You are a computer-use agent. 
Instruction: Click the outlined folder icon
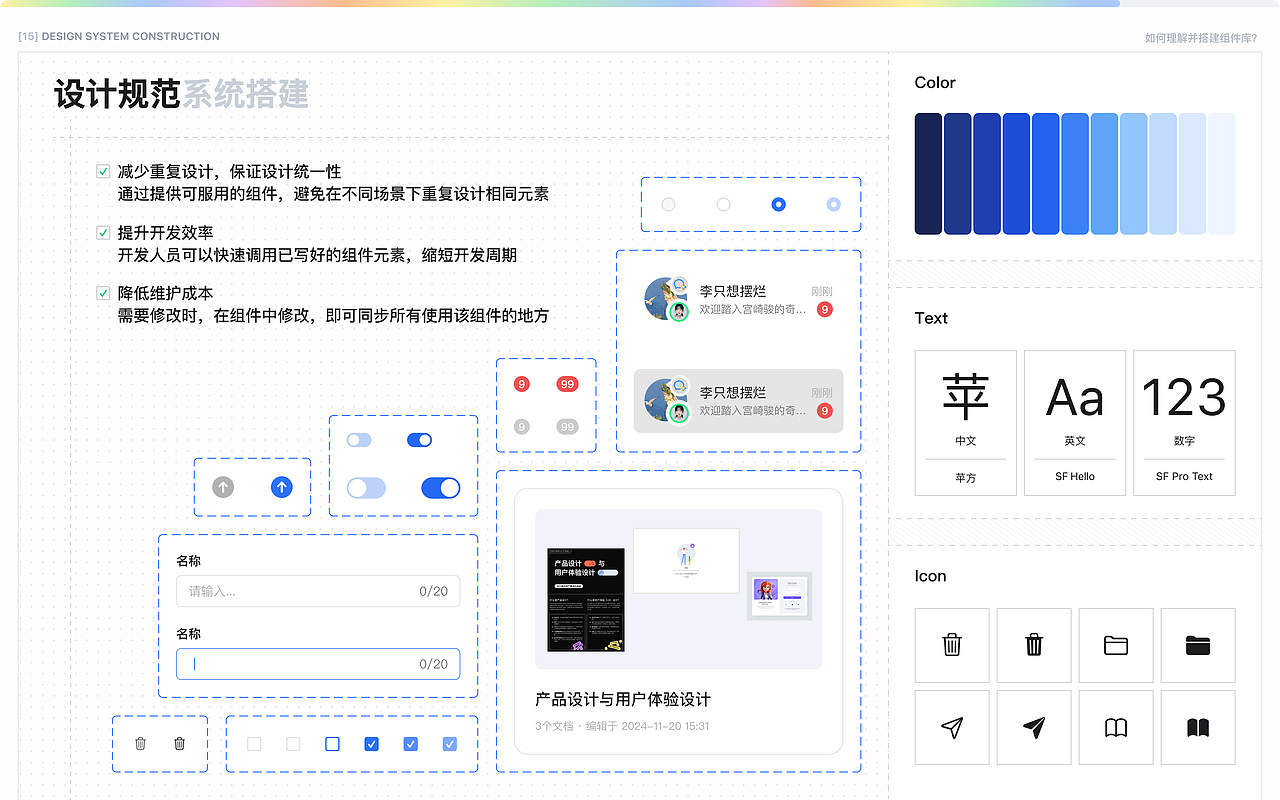(x=1115, y=645)
